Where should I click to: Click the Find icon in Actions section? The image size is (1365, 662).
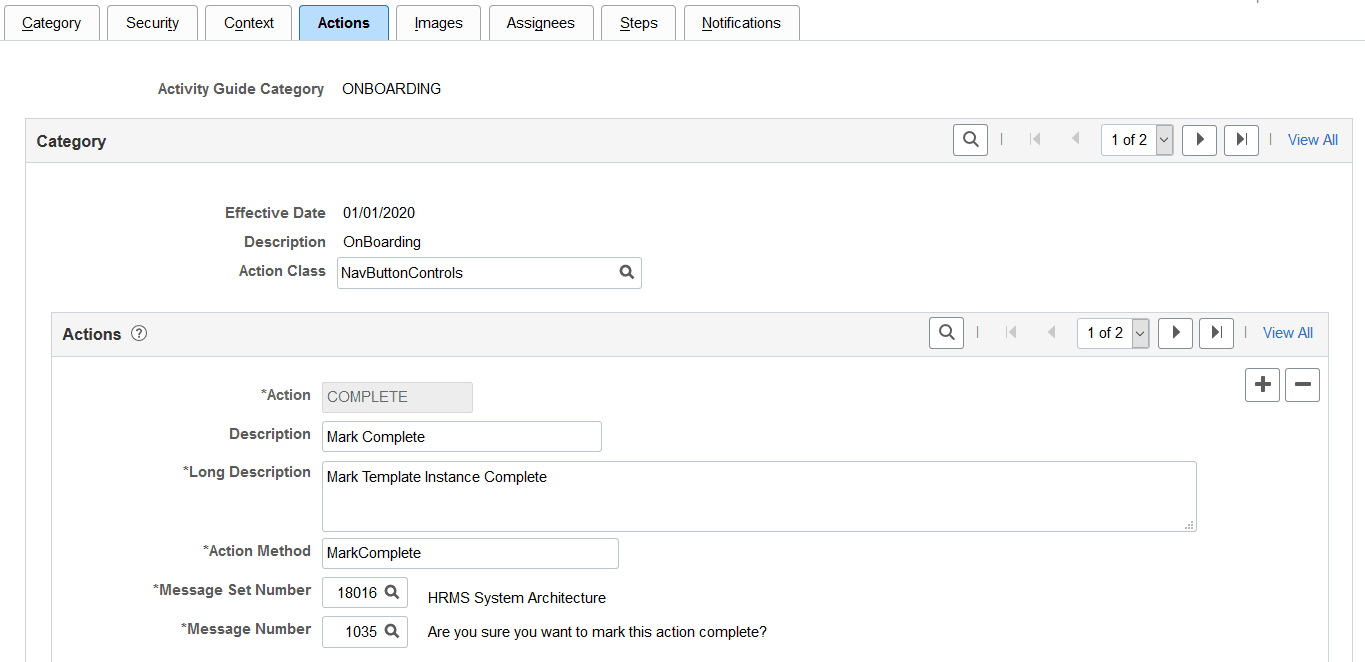(945, 332)
